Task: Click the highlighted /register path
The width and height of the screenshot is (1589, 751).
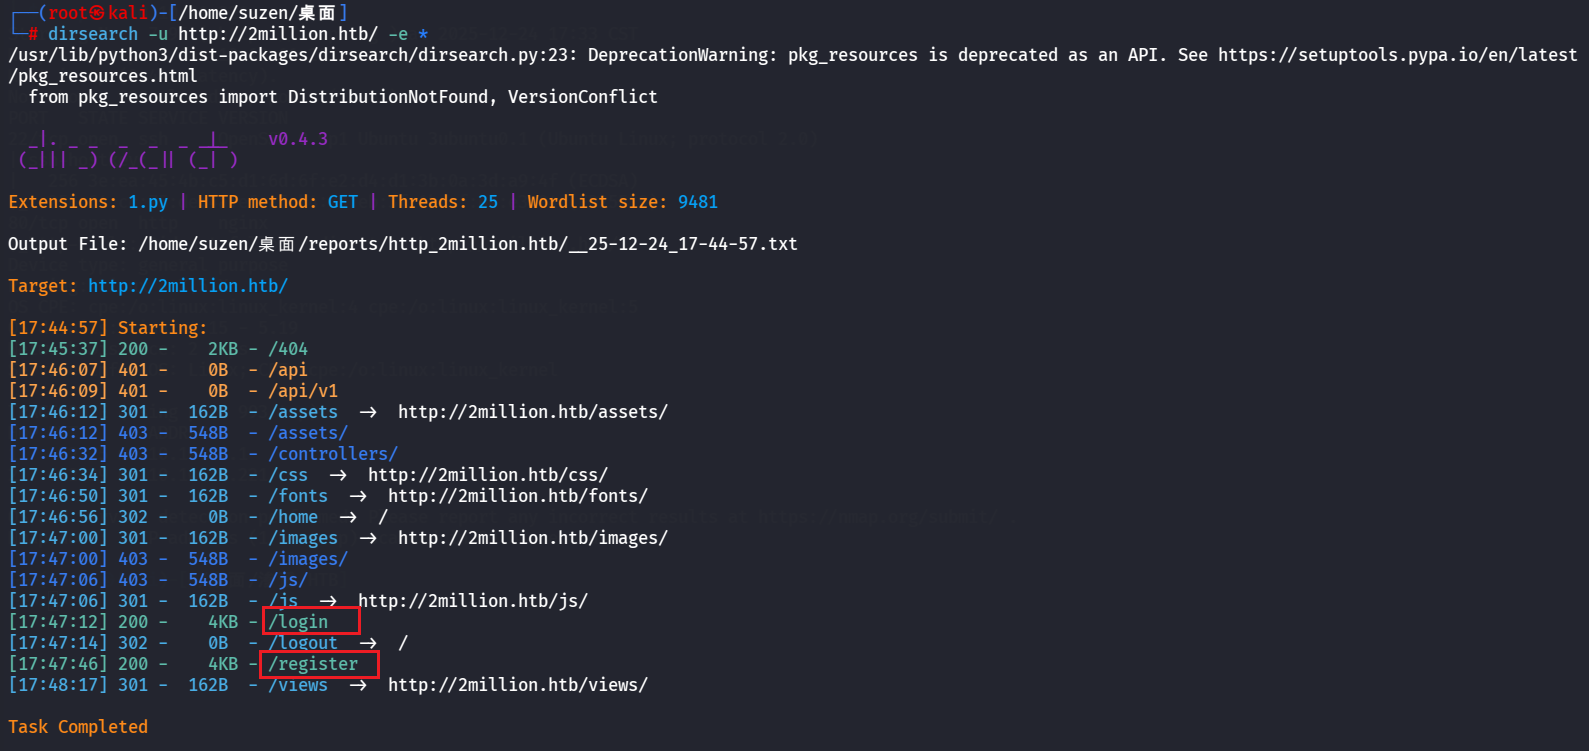Action: (x=313, y=664)
